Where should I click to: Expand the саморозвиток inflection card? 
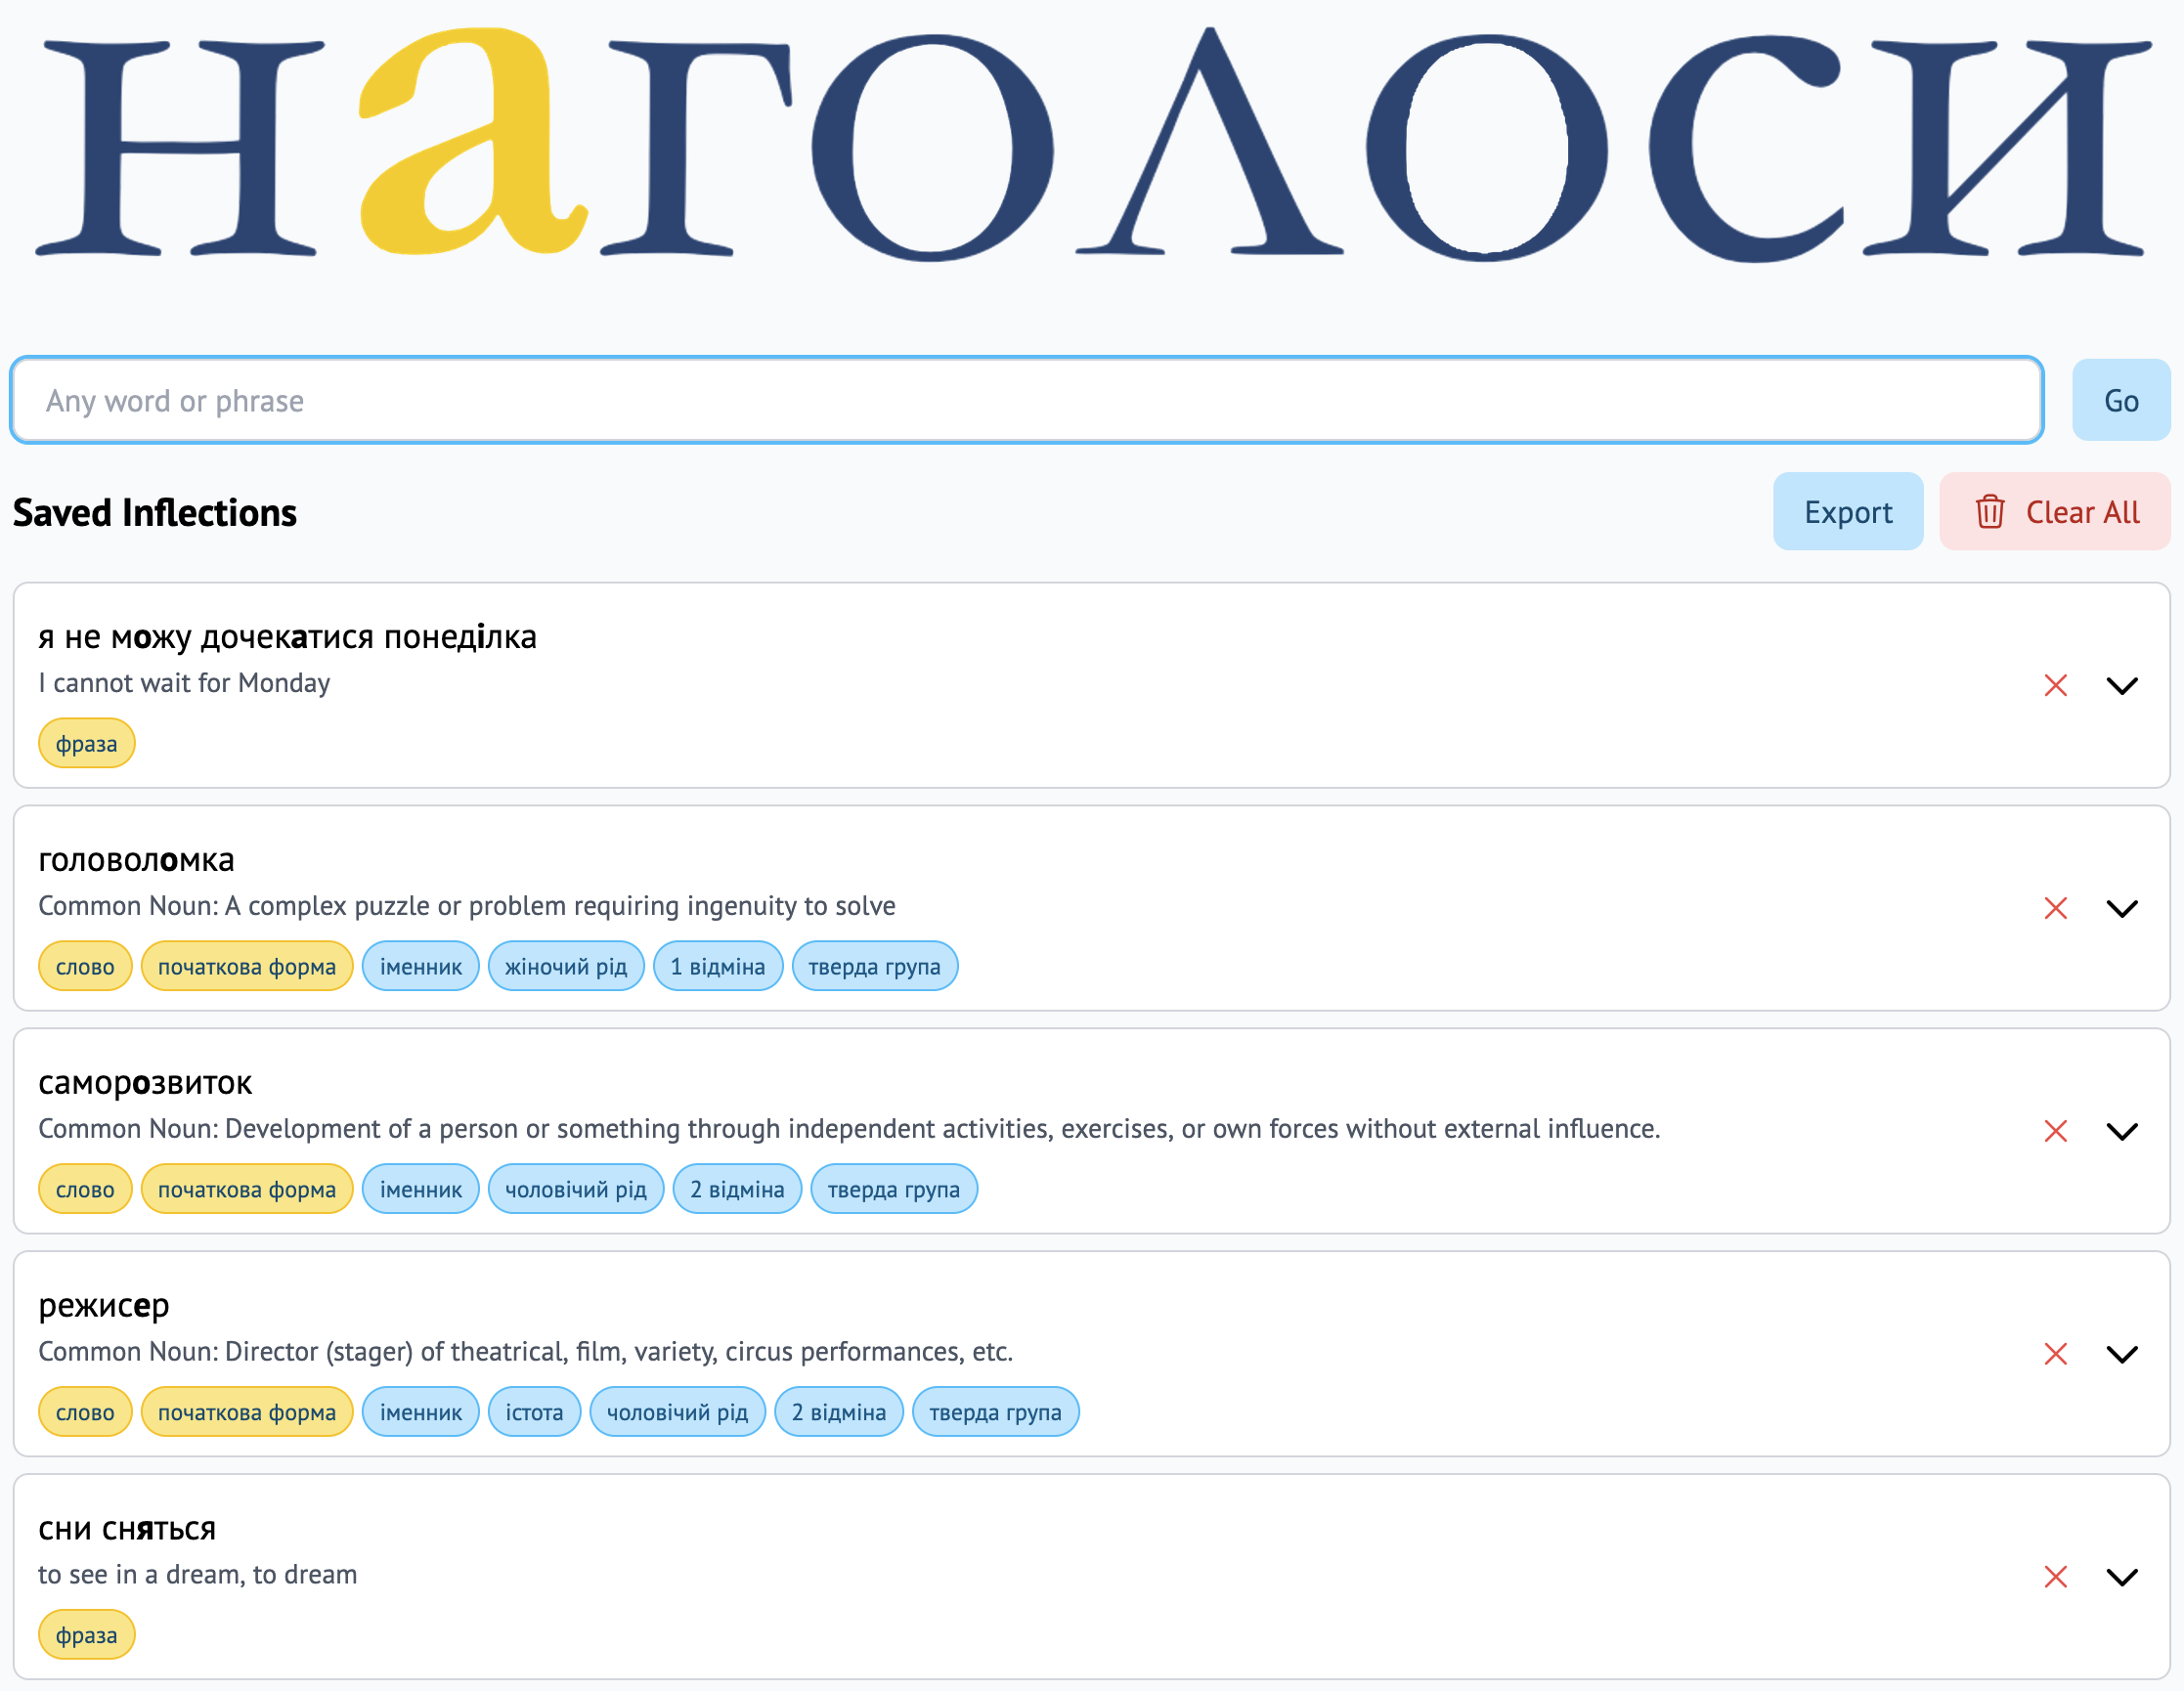2121,1131
